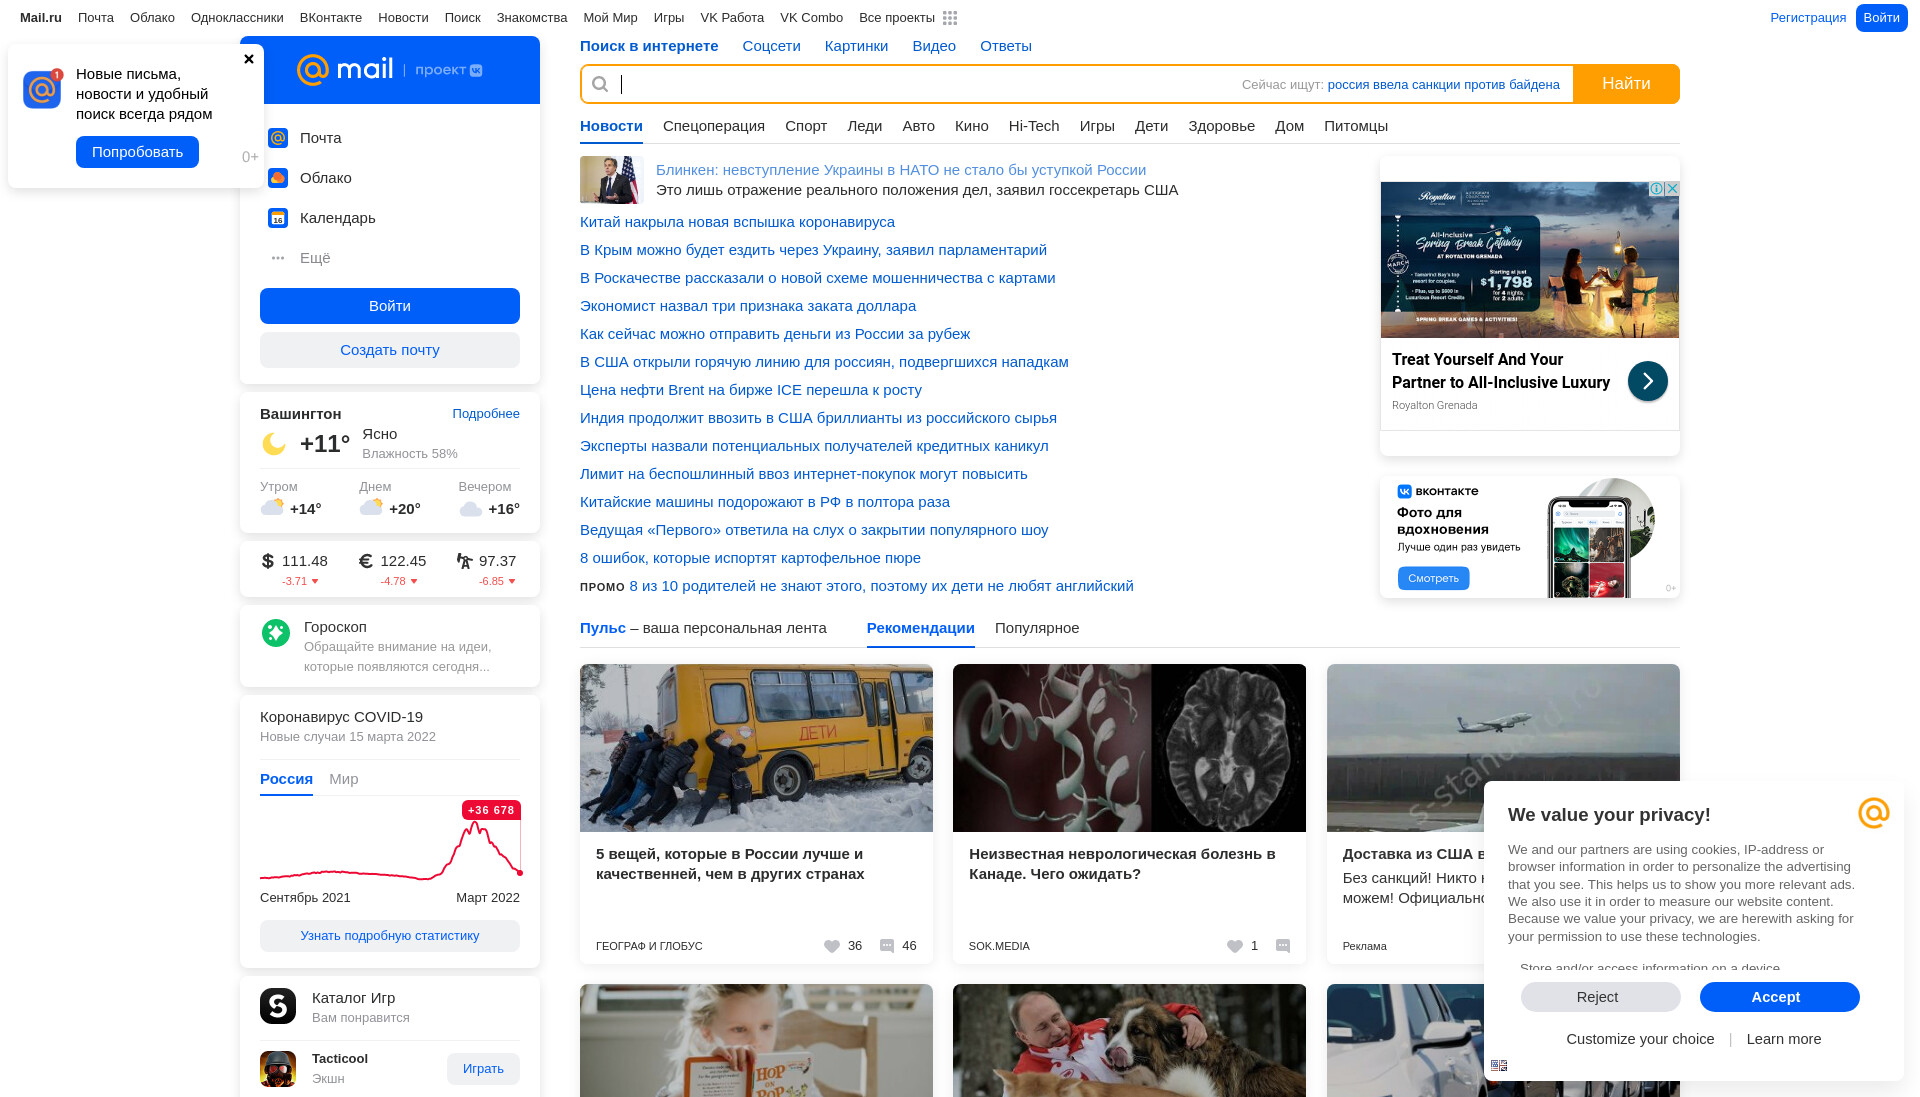Switch to Спорт news tab
This screenshot has height=1097, width=1920.
coord(806,126)
